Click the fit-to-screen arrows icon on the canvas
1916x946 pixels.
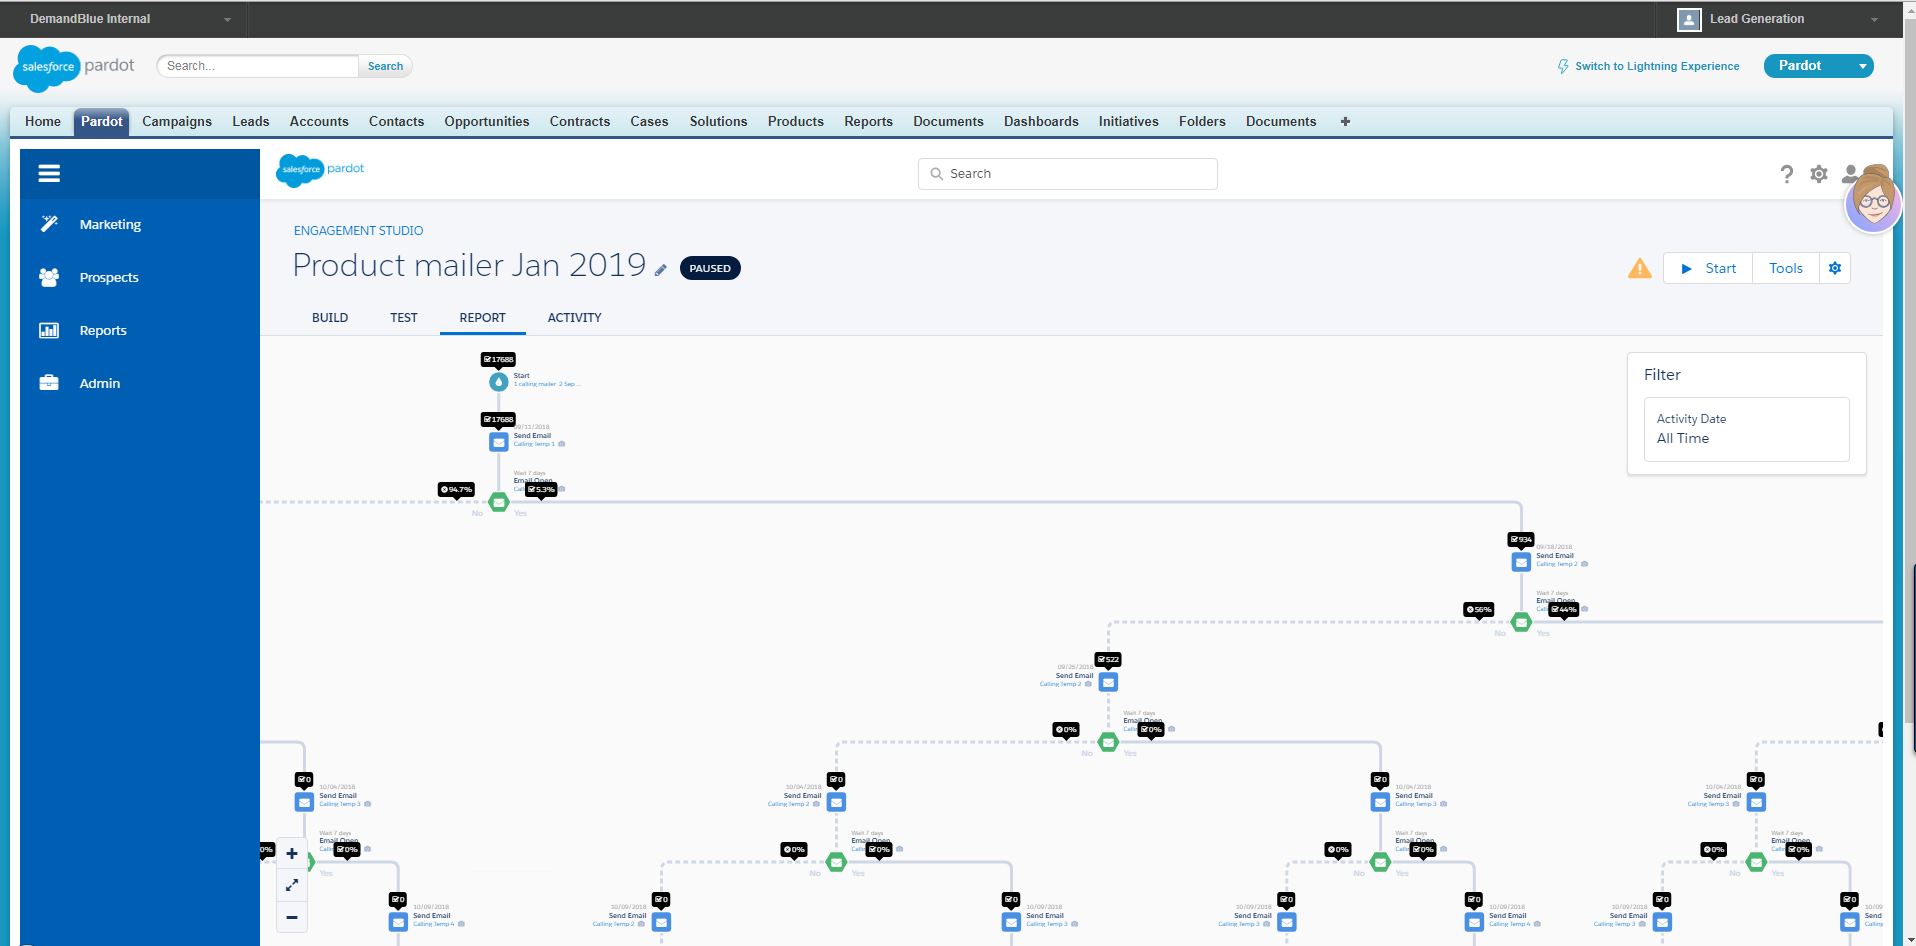click(292, 885)
